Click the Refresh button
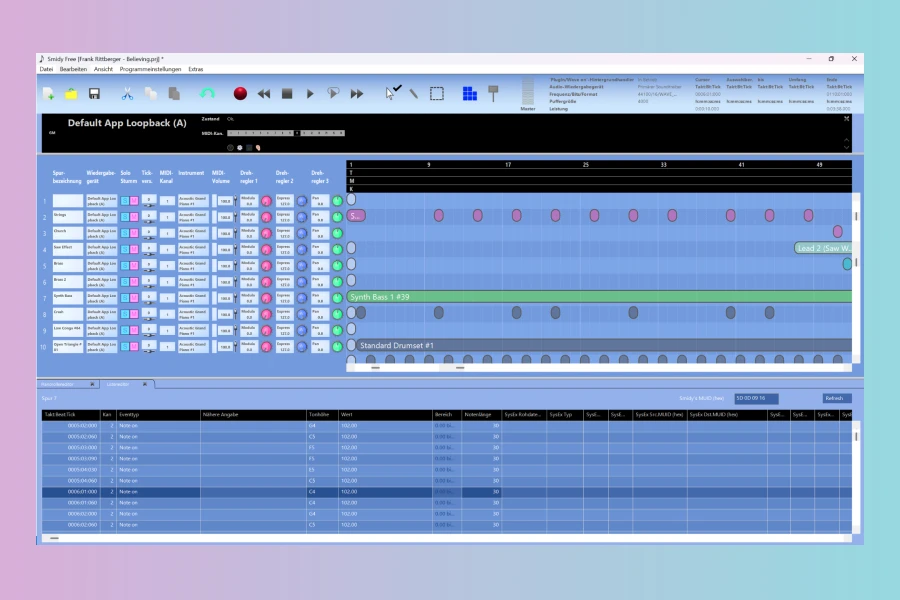 (x=836, y=398)
